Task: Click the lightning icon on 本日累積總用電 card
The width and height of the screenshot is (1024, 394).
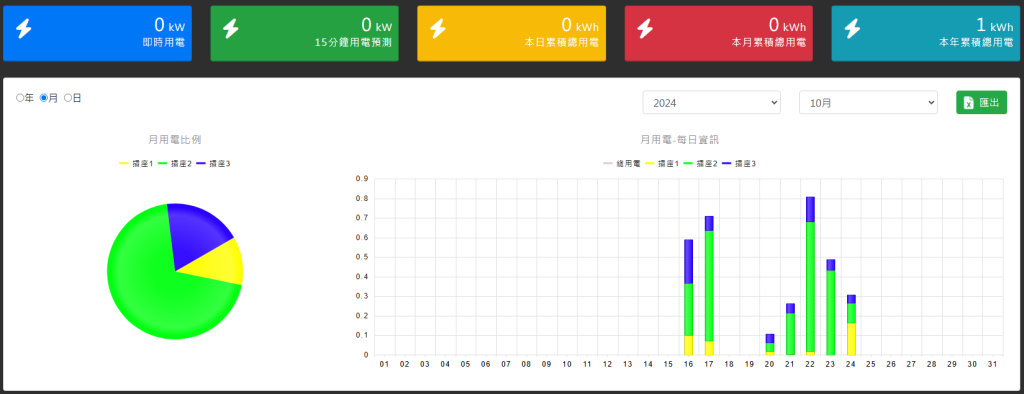Action: (x=438, y=28)
